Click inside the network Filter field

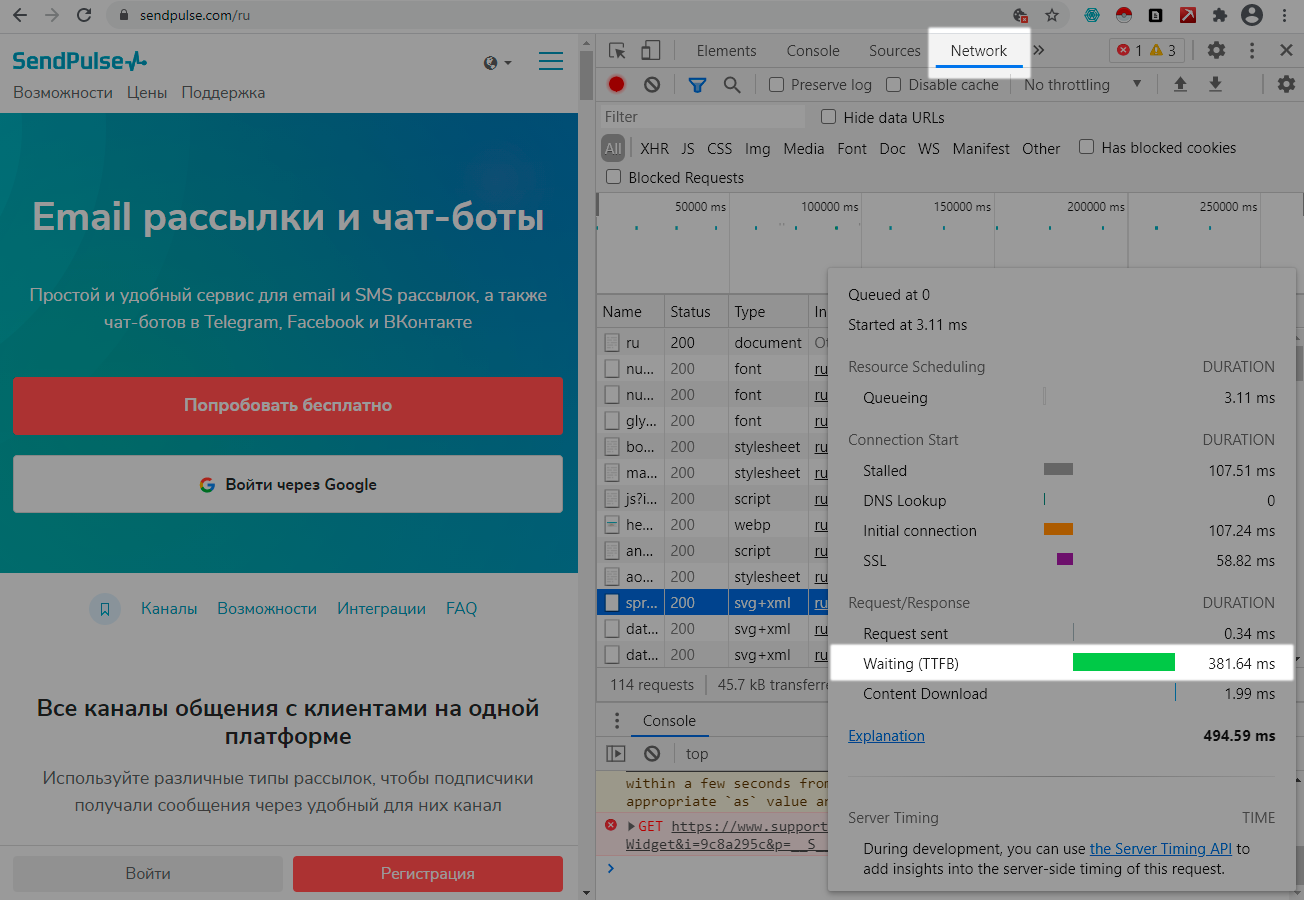click(703, 117)
